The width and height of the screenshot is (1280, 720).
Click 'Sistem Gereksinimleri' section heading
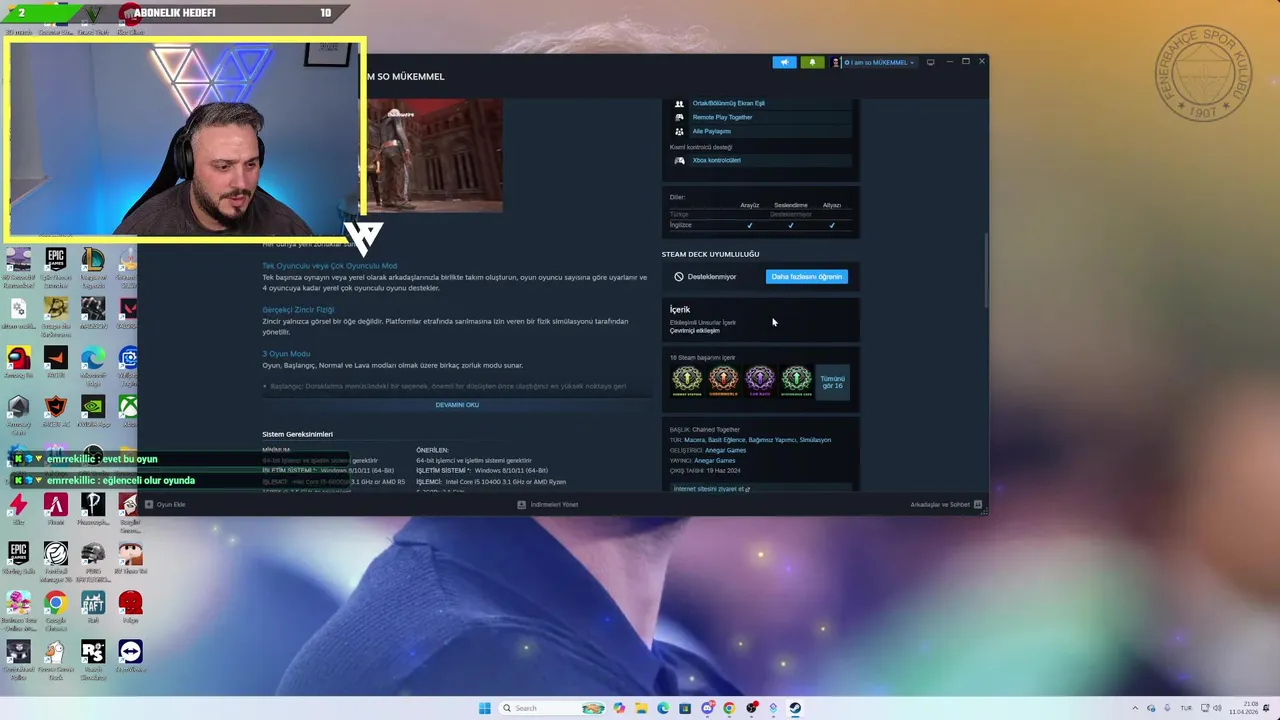297,434
